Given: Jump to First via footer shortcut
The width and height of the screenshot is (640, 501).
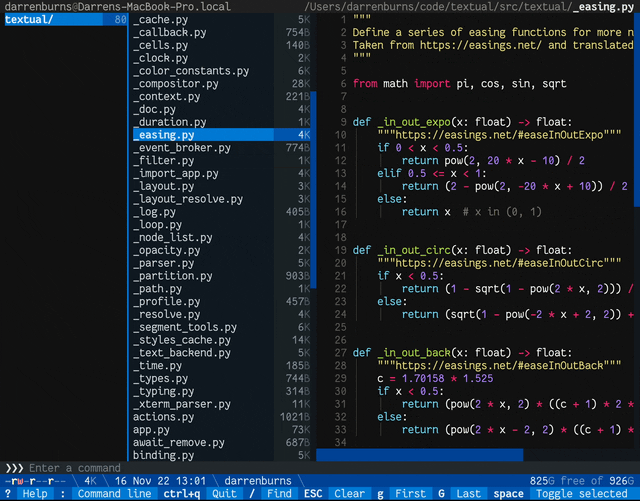Looking at the screenshot, I should (x=410, y=494).
